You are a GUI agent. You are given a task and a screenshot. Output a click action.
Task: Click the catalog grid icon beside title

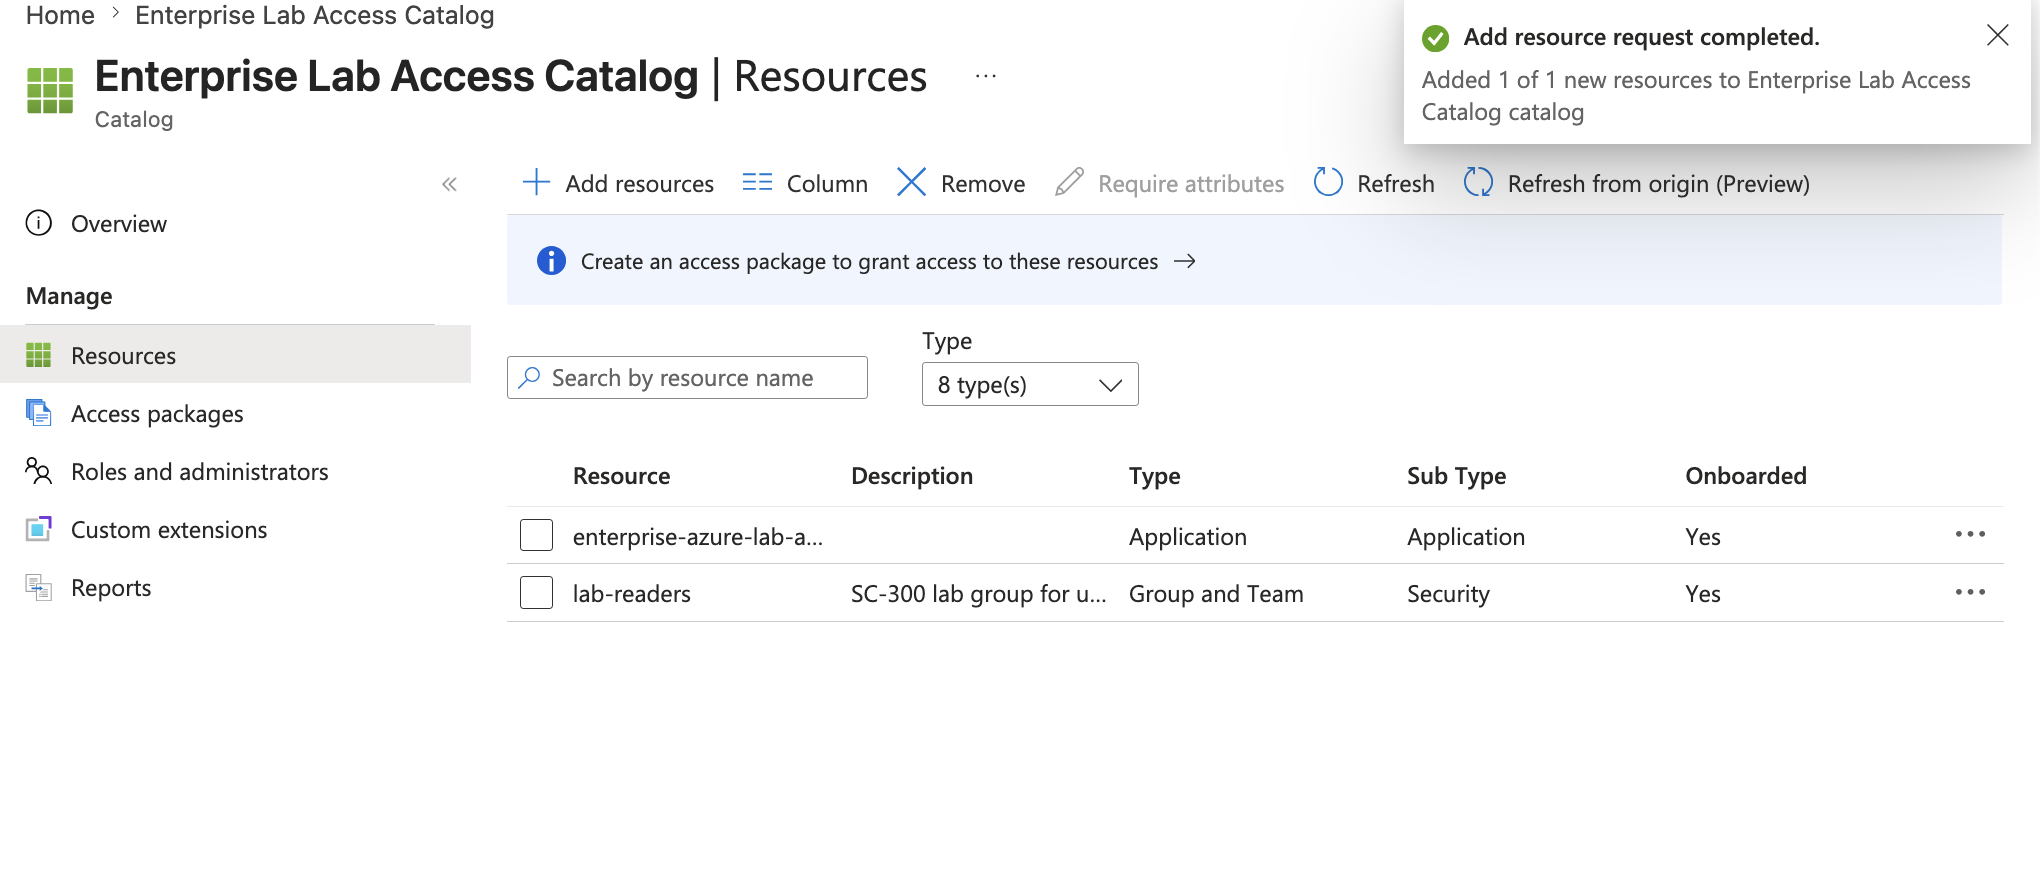click(50, 91)
